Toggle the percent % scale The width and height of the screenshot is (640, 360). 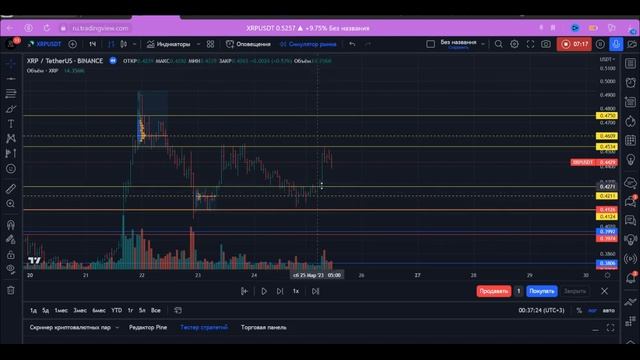579,311
